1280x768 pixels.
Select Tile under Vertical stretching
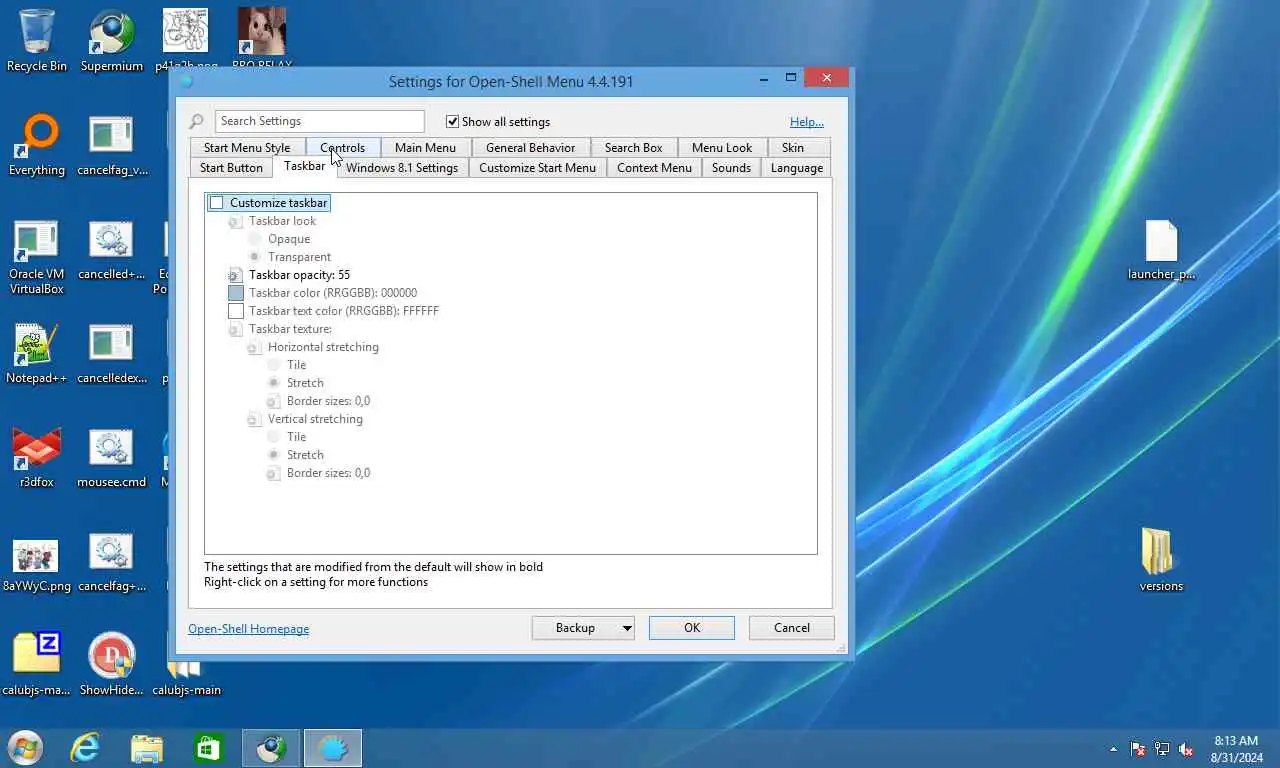274,437
